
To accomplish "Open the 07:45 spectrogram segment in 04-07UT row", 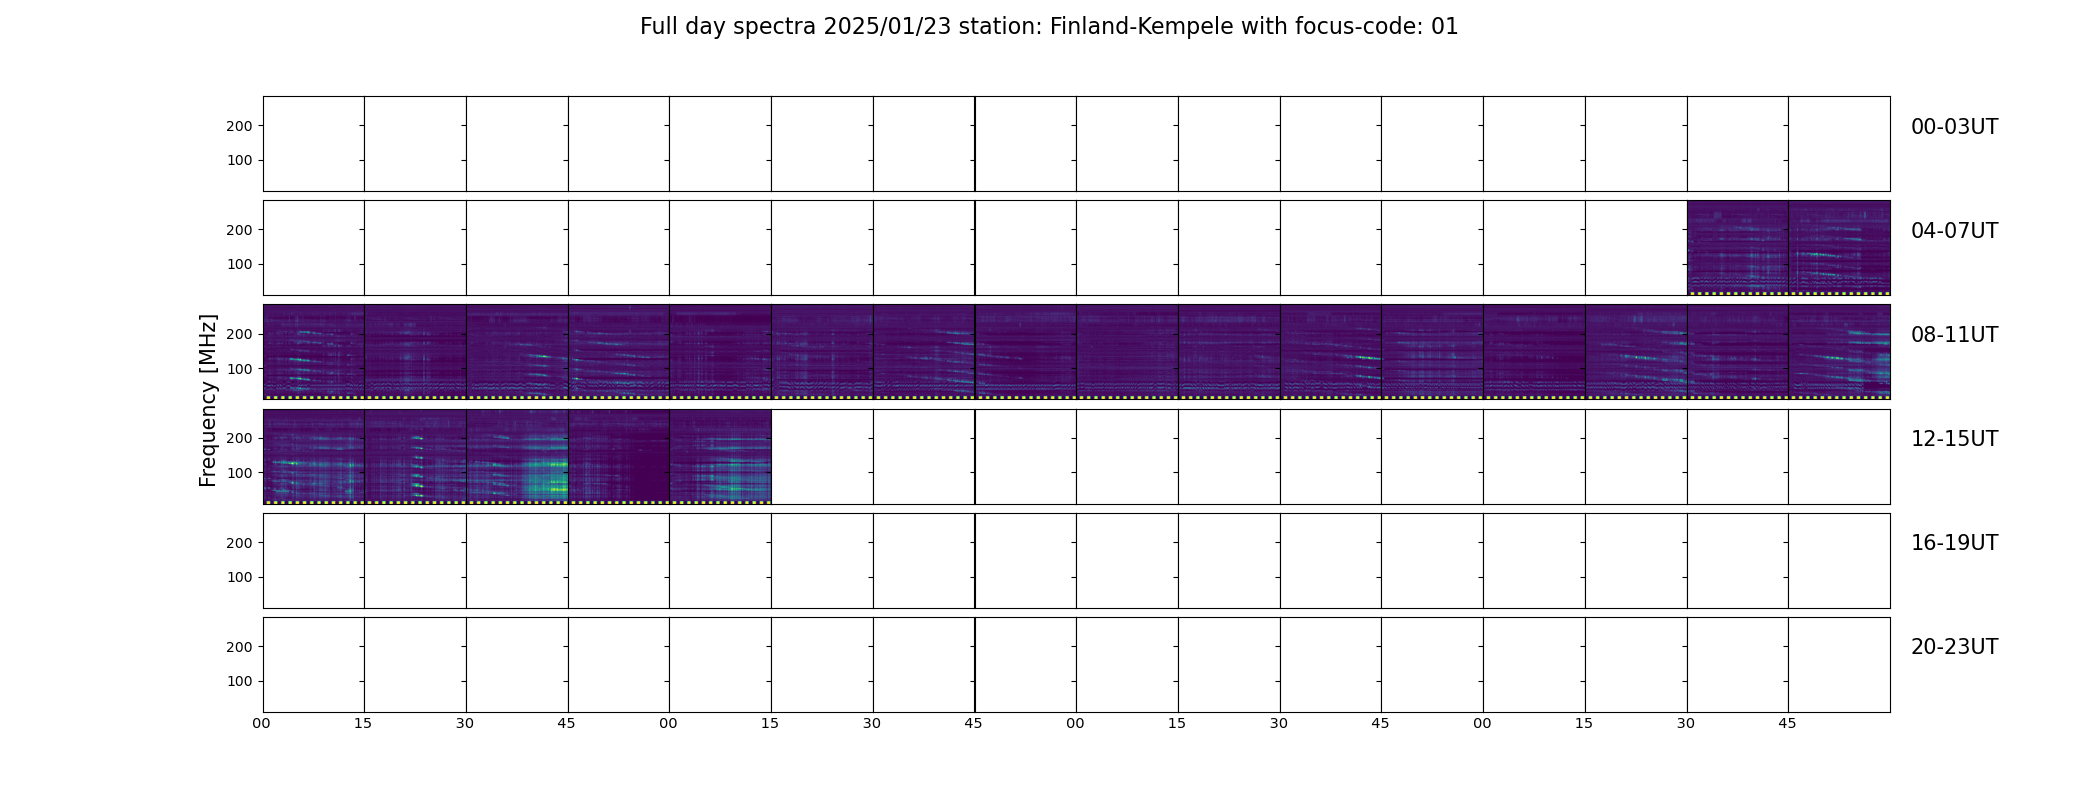I will click(1840, 248).
